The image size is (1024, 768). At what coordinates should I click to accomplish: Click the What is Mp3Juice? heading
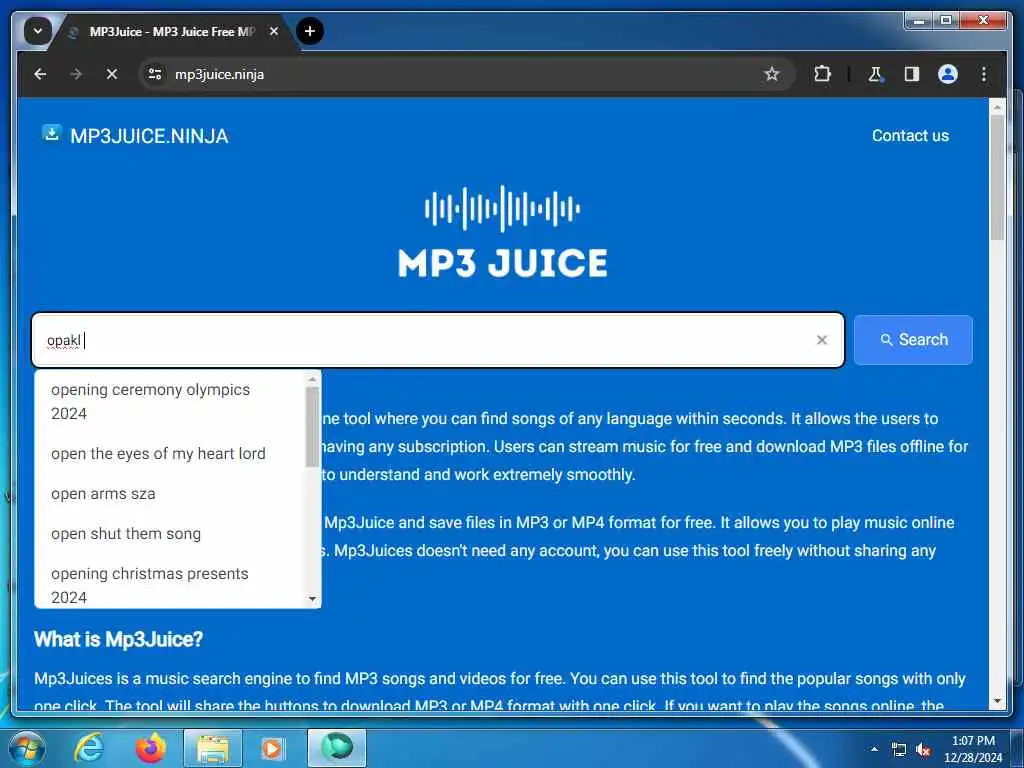118,639
